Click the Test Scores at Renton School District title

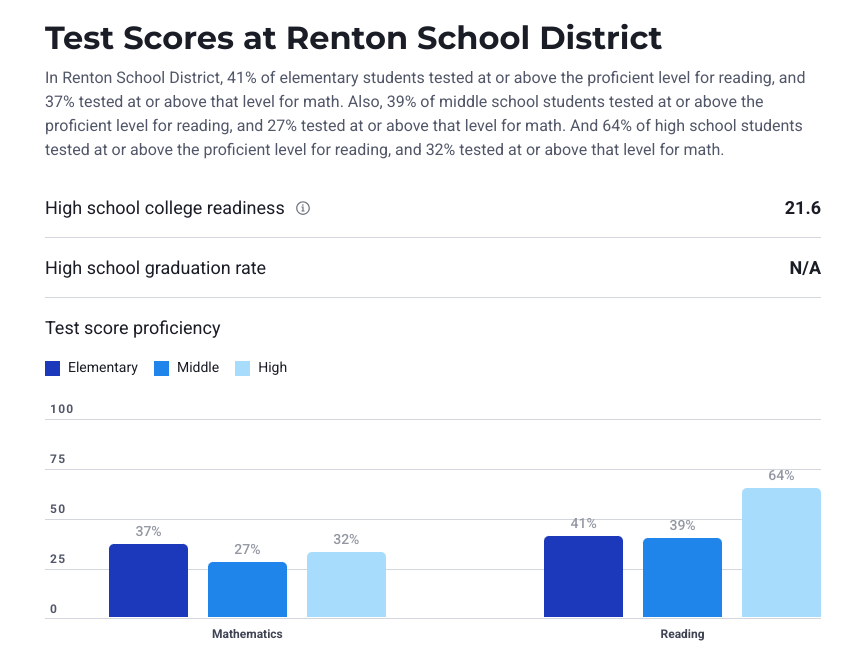point(353,38)
